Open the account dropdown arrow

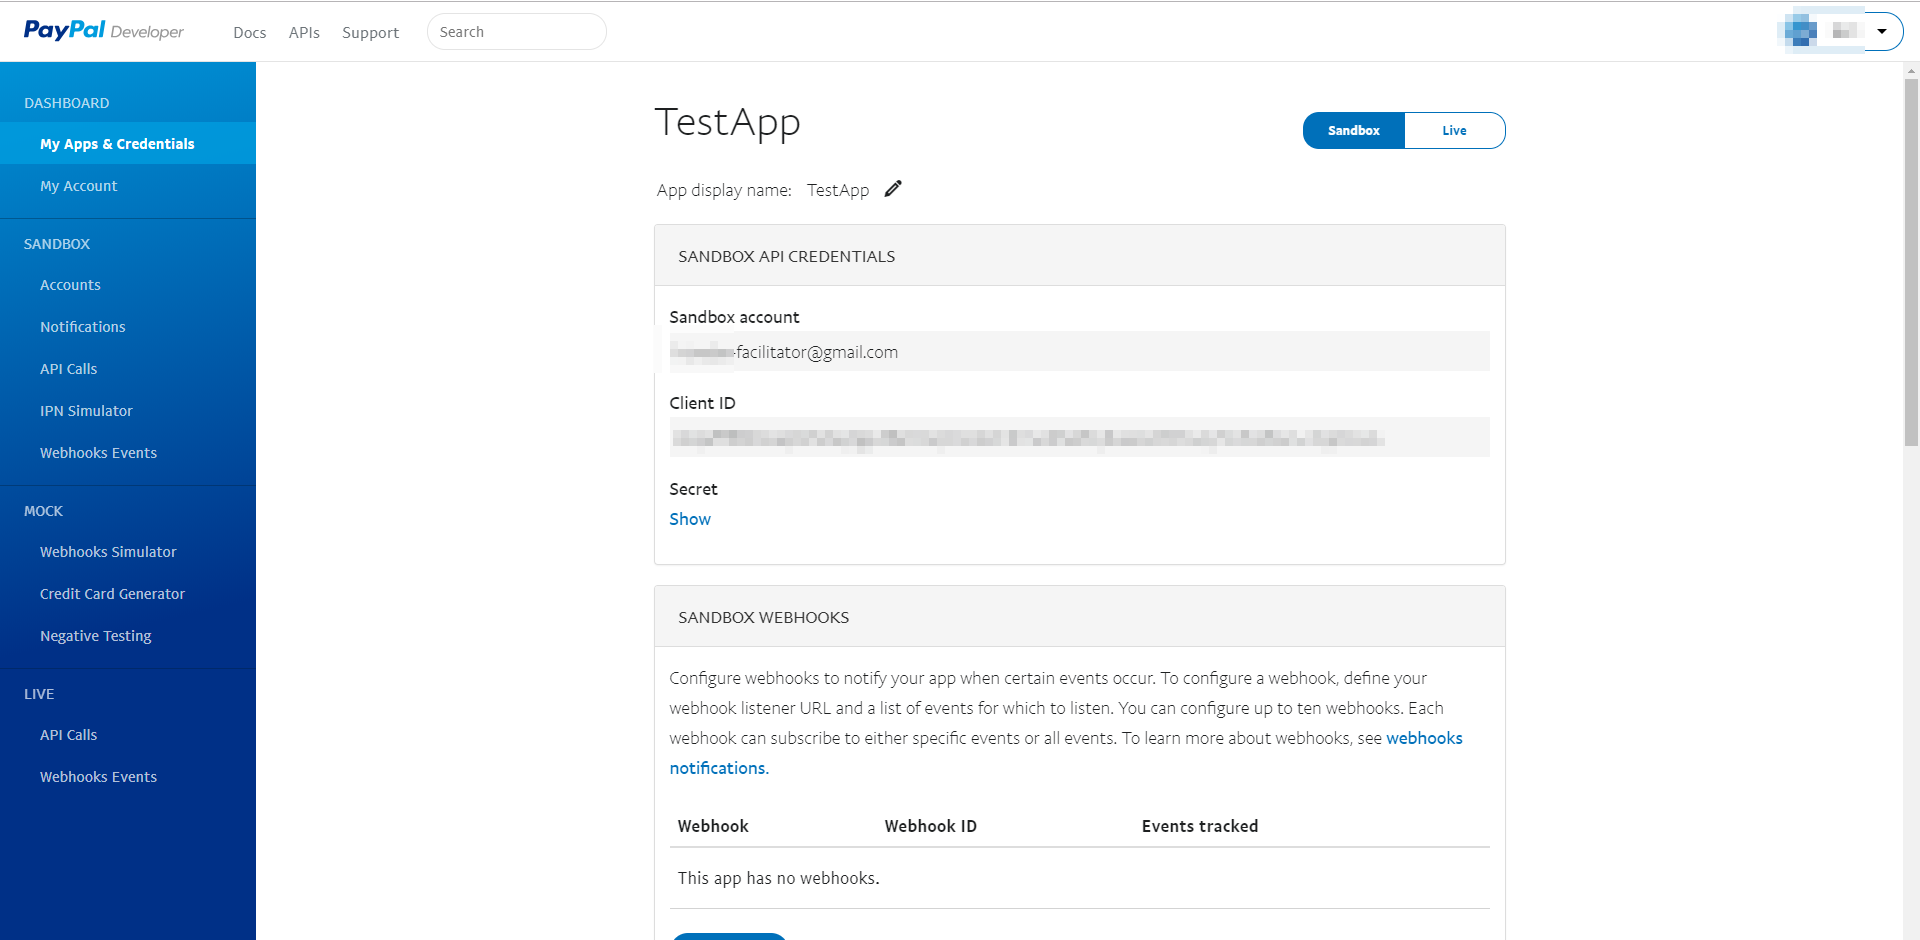coord(1882,31)
